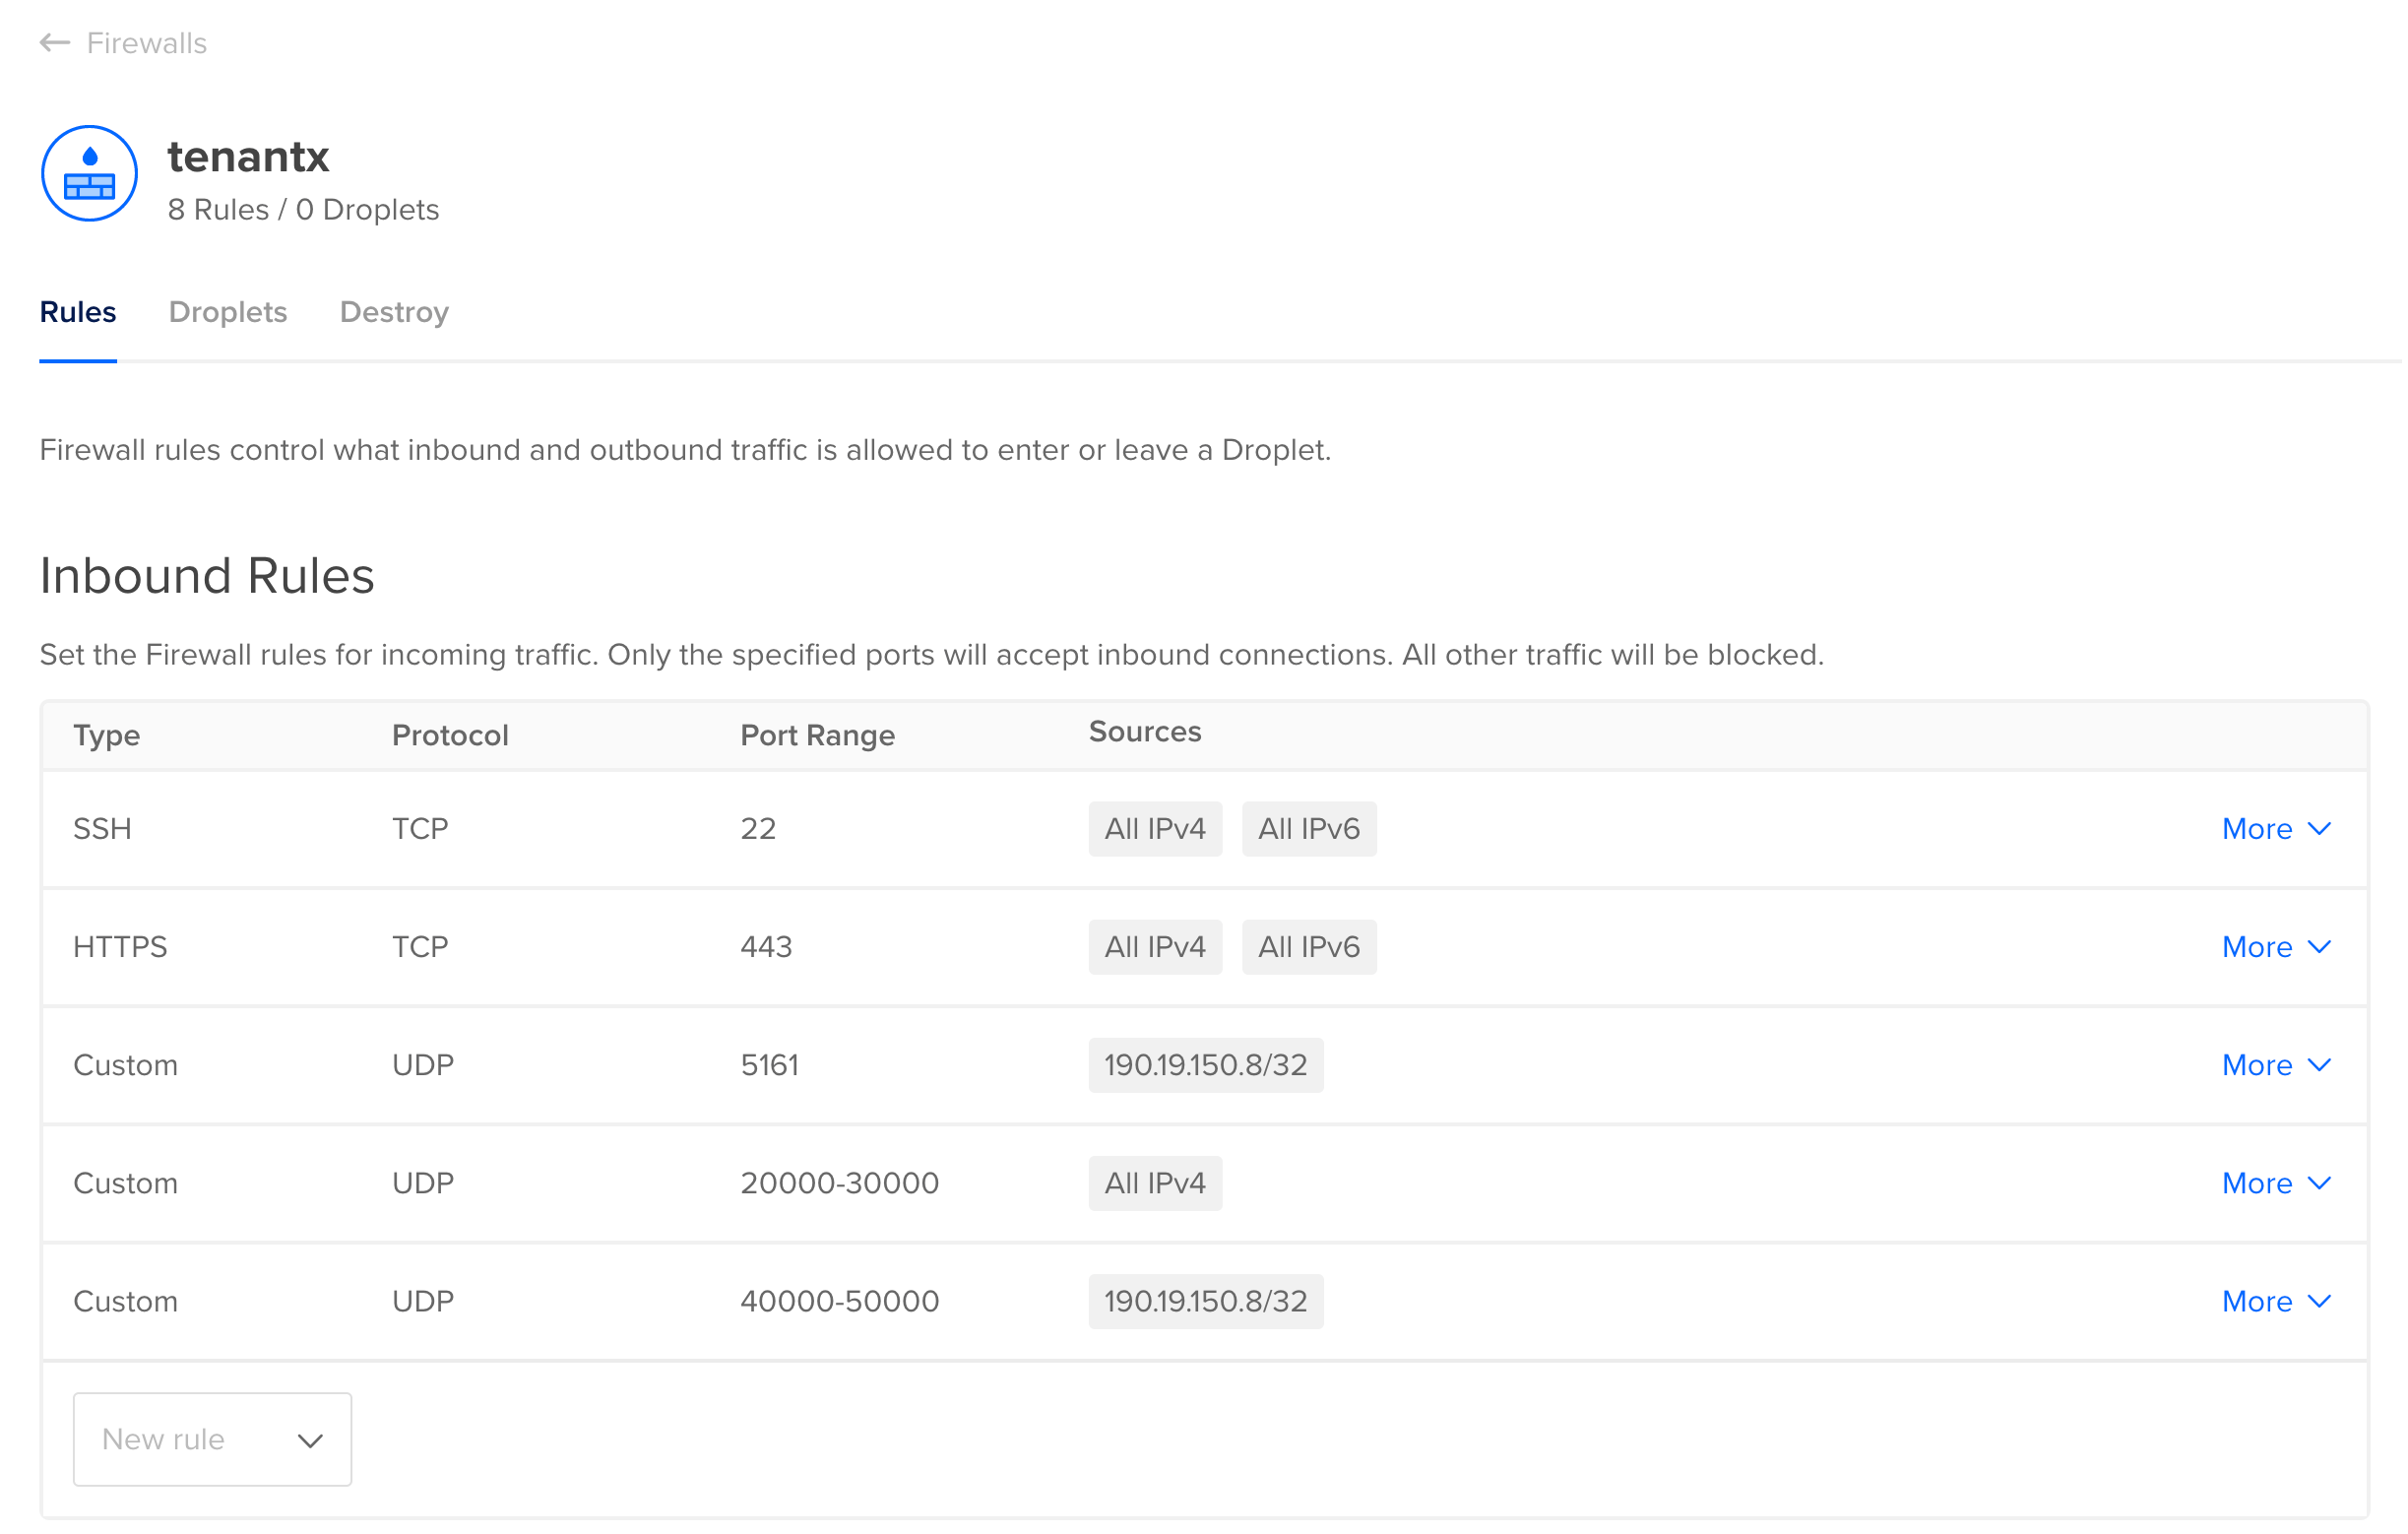Click All IPv4 tag on the 20000-30000 rule

(1155, 1183)
